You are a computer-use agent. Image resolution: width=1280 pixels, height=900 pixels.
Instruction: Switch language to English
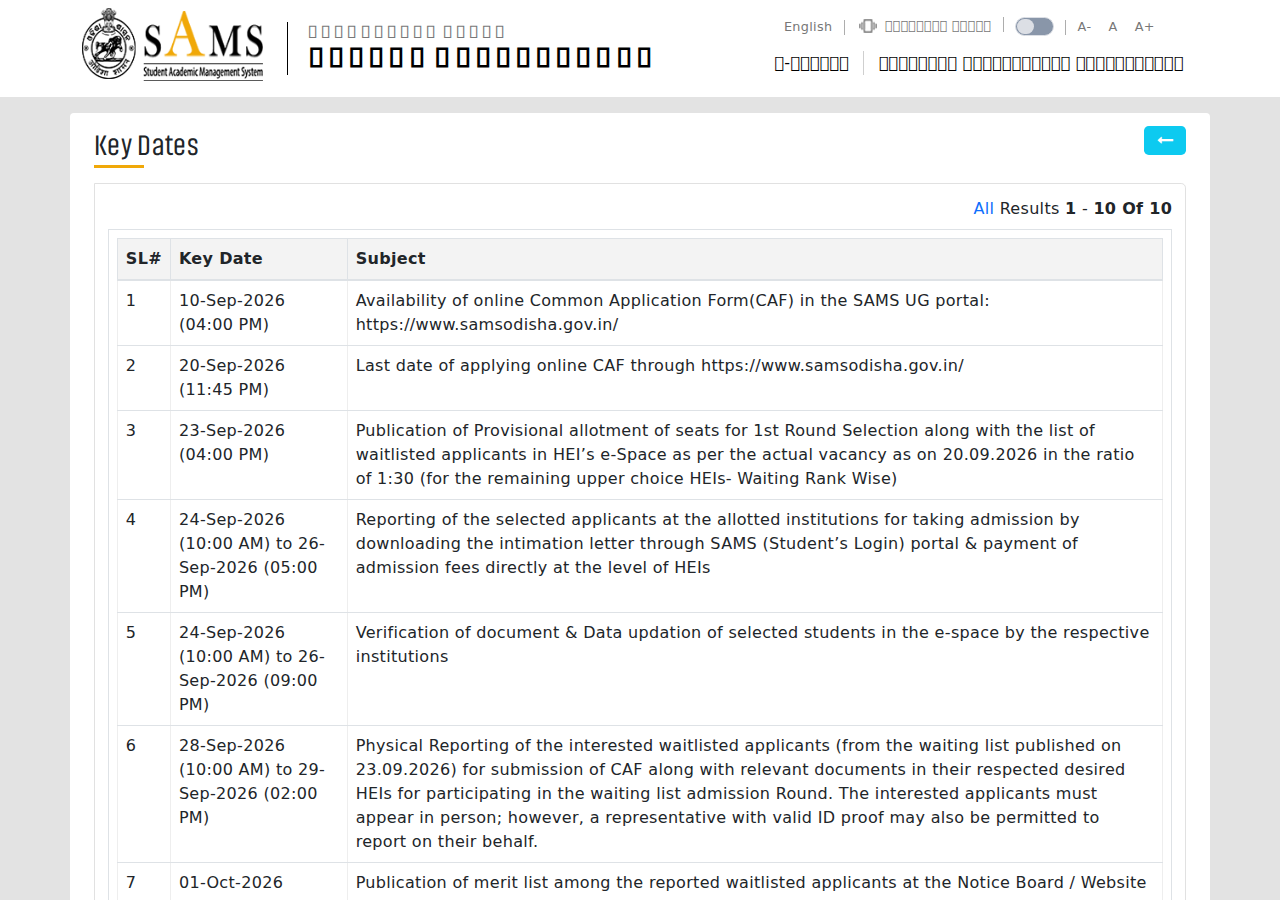coord(808,27)
